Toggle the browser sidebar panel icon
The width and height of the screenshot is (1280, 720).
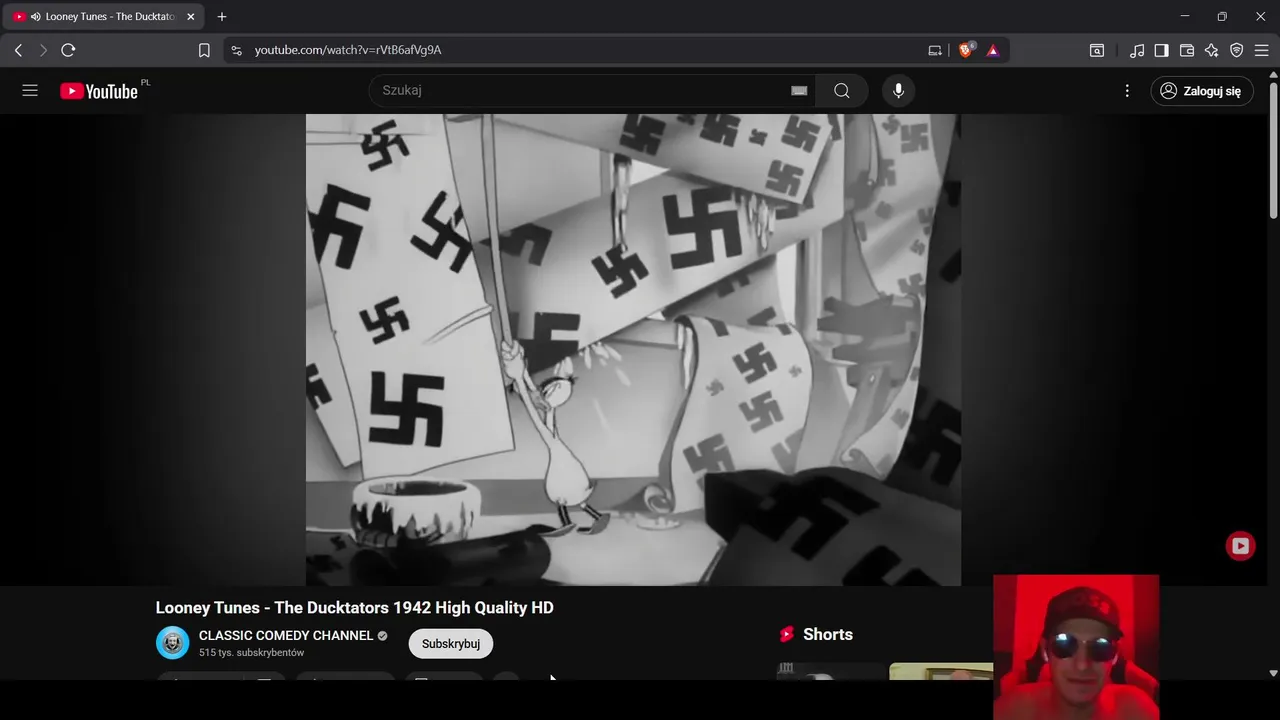[1162, 50]
